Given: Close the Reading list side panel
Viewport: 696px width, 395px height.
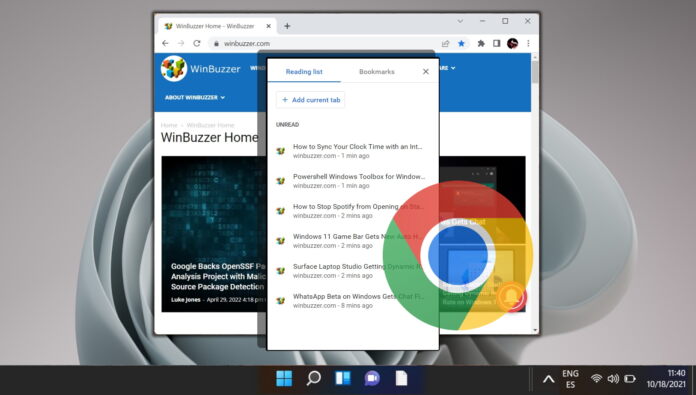Looking at the screenshot, I should pos(426,71).
